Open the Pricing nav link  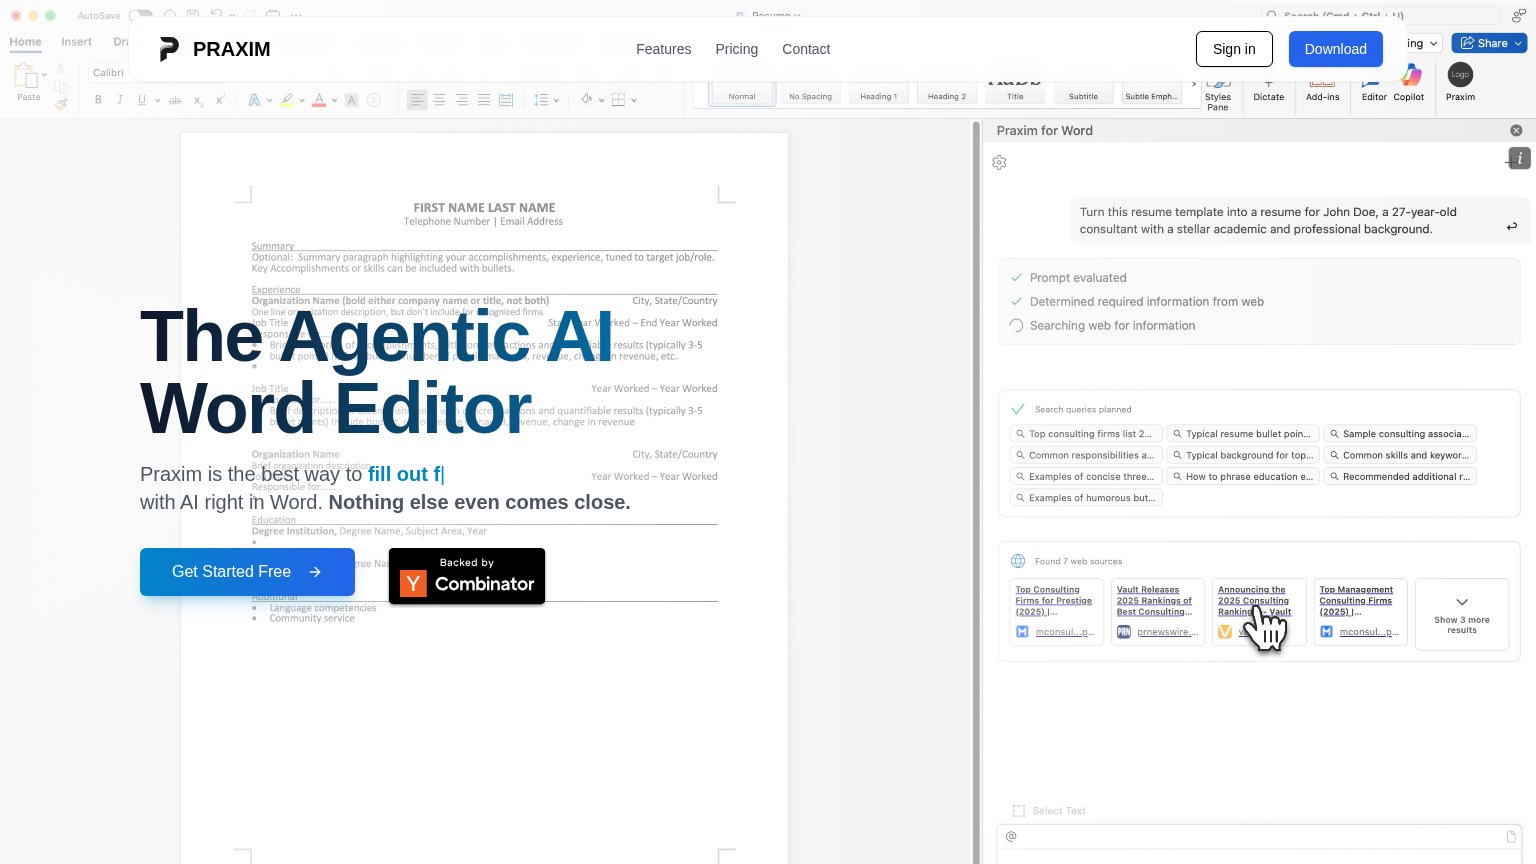coord(736,49)
